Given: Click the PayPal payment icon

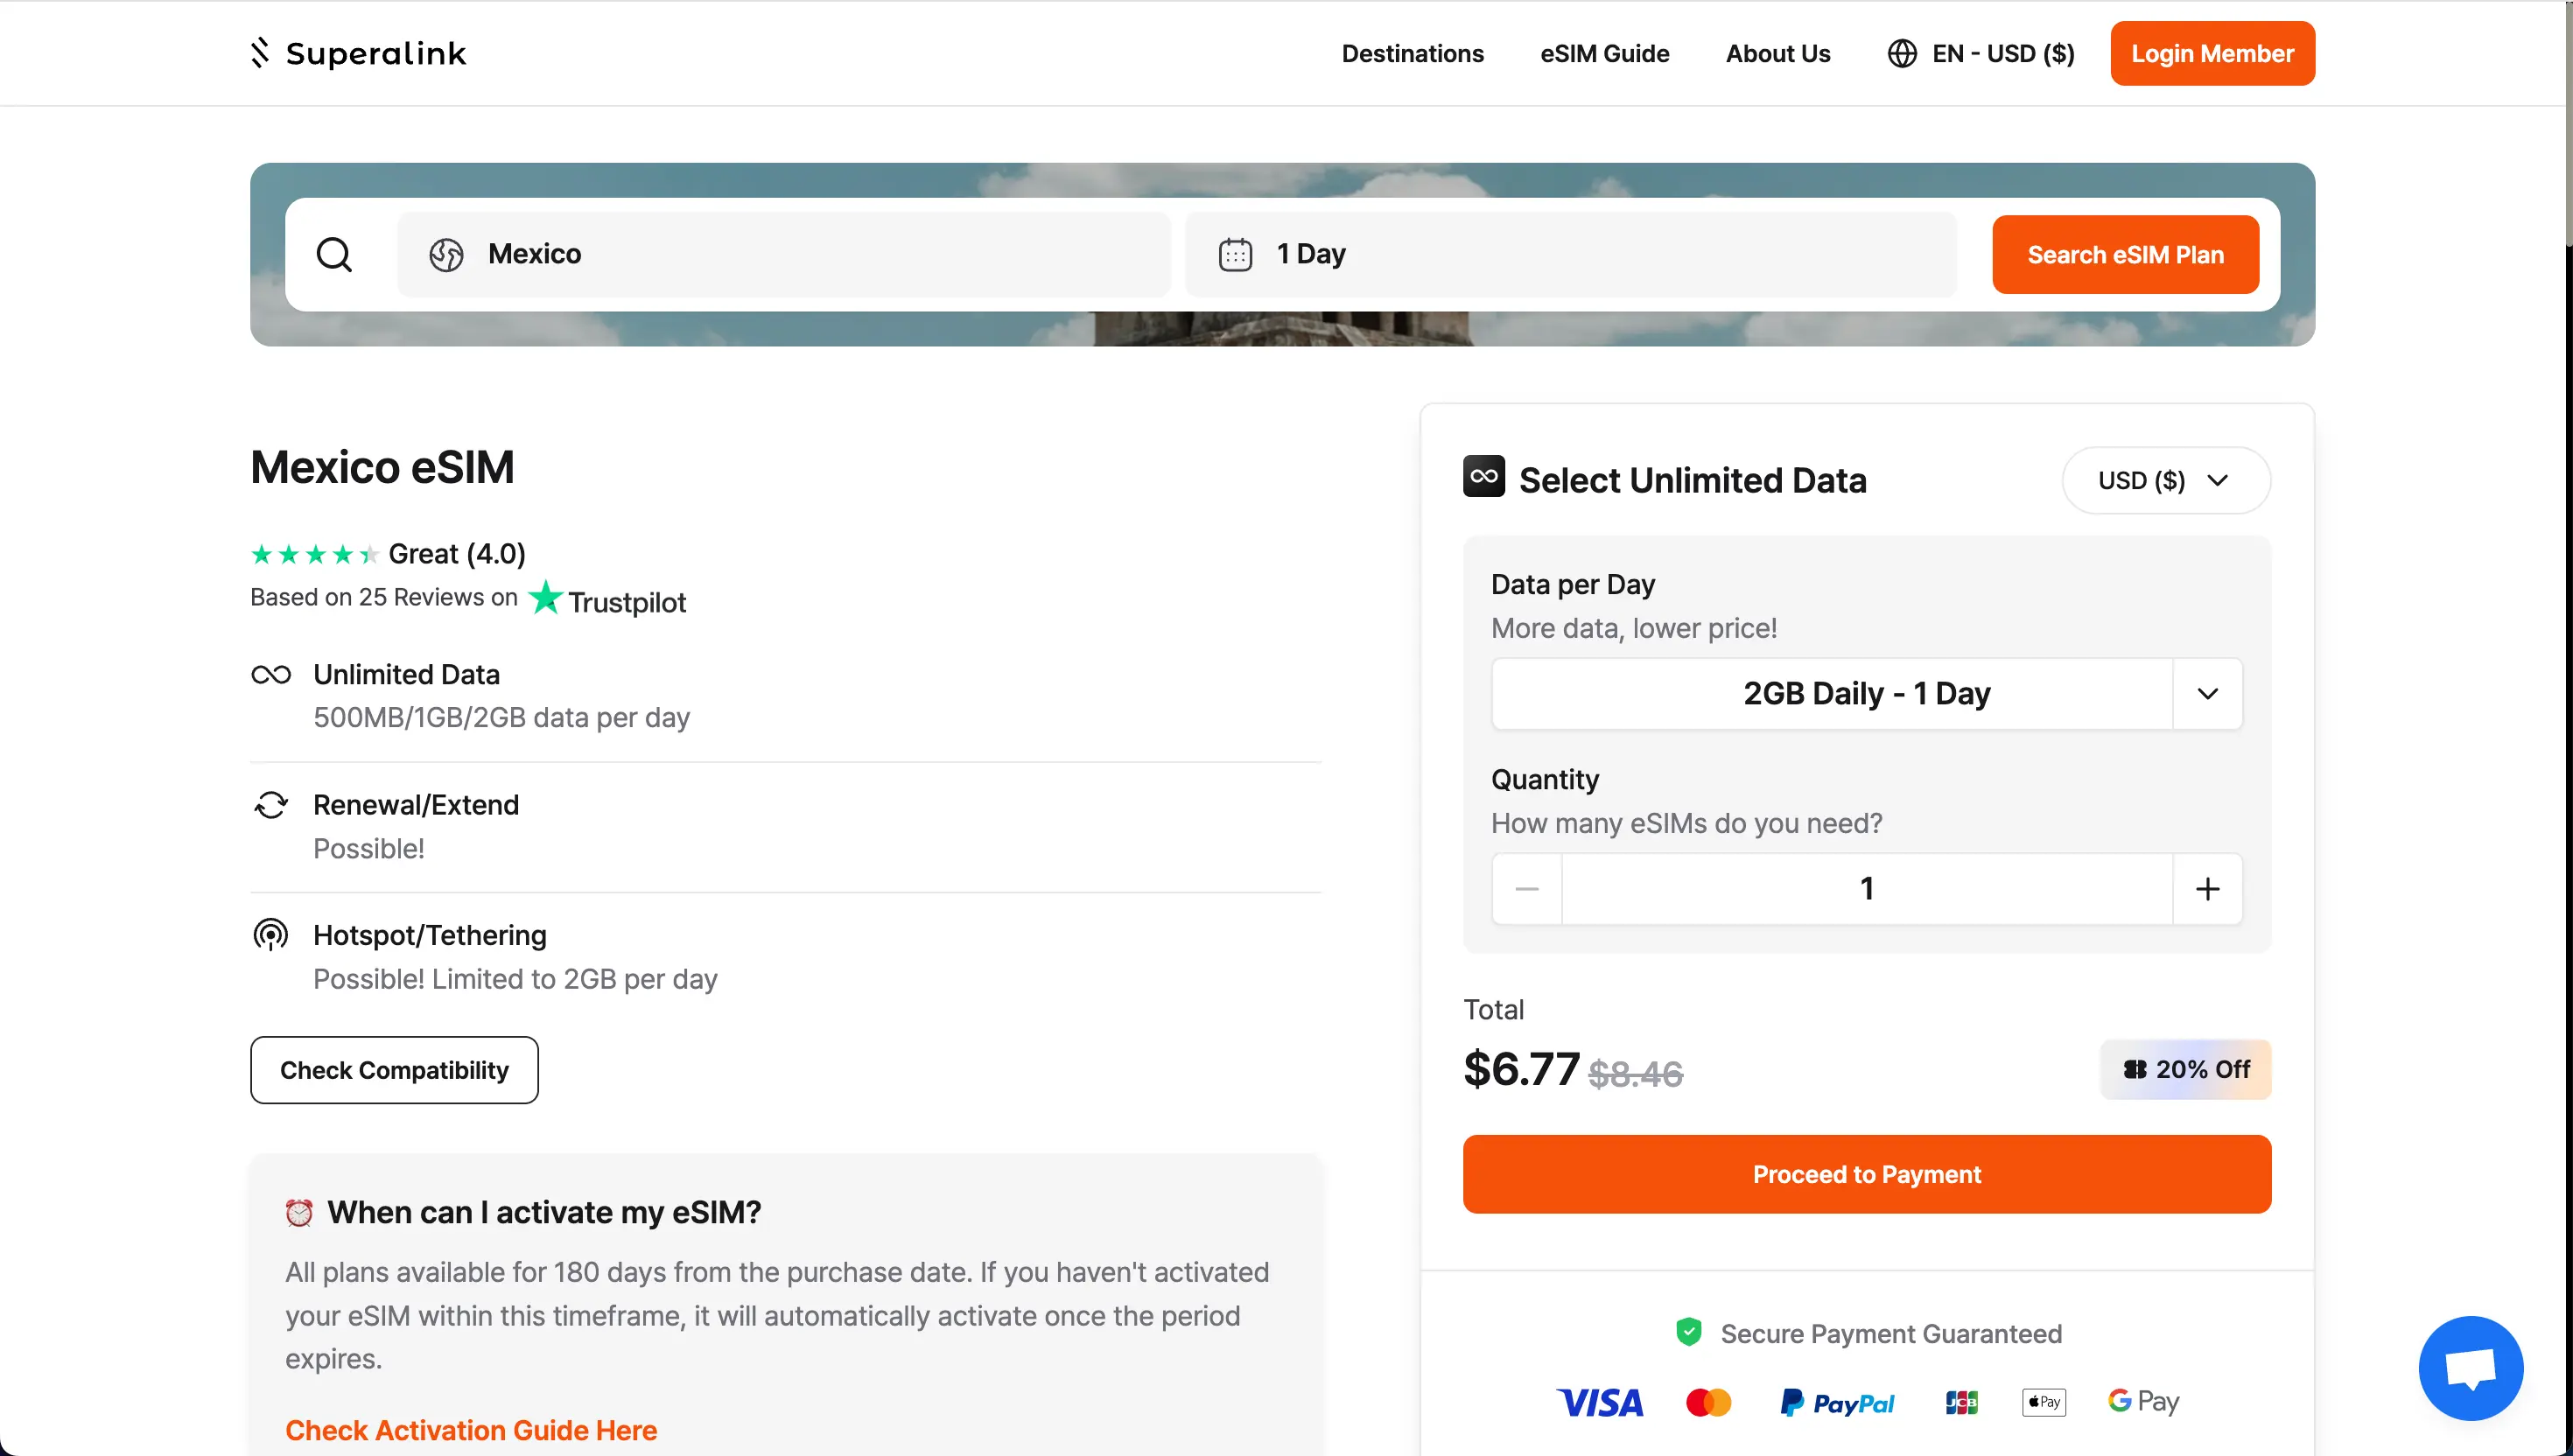Looking at the screenshot, I should (1838, 1401).
